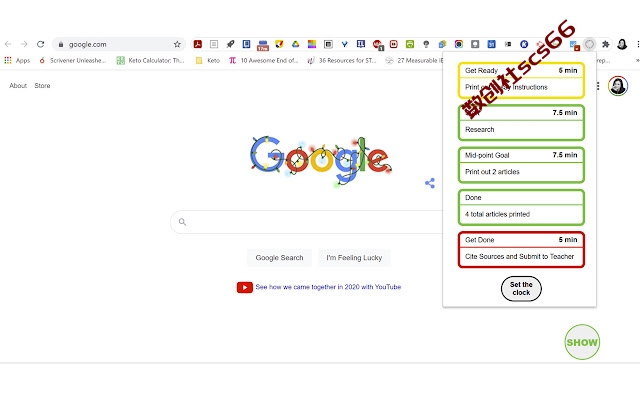This screenshot has width=640, height=400.
Task: View site info via the lock icon
Action: click(x=61, y=44)
